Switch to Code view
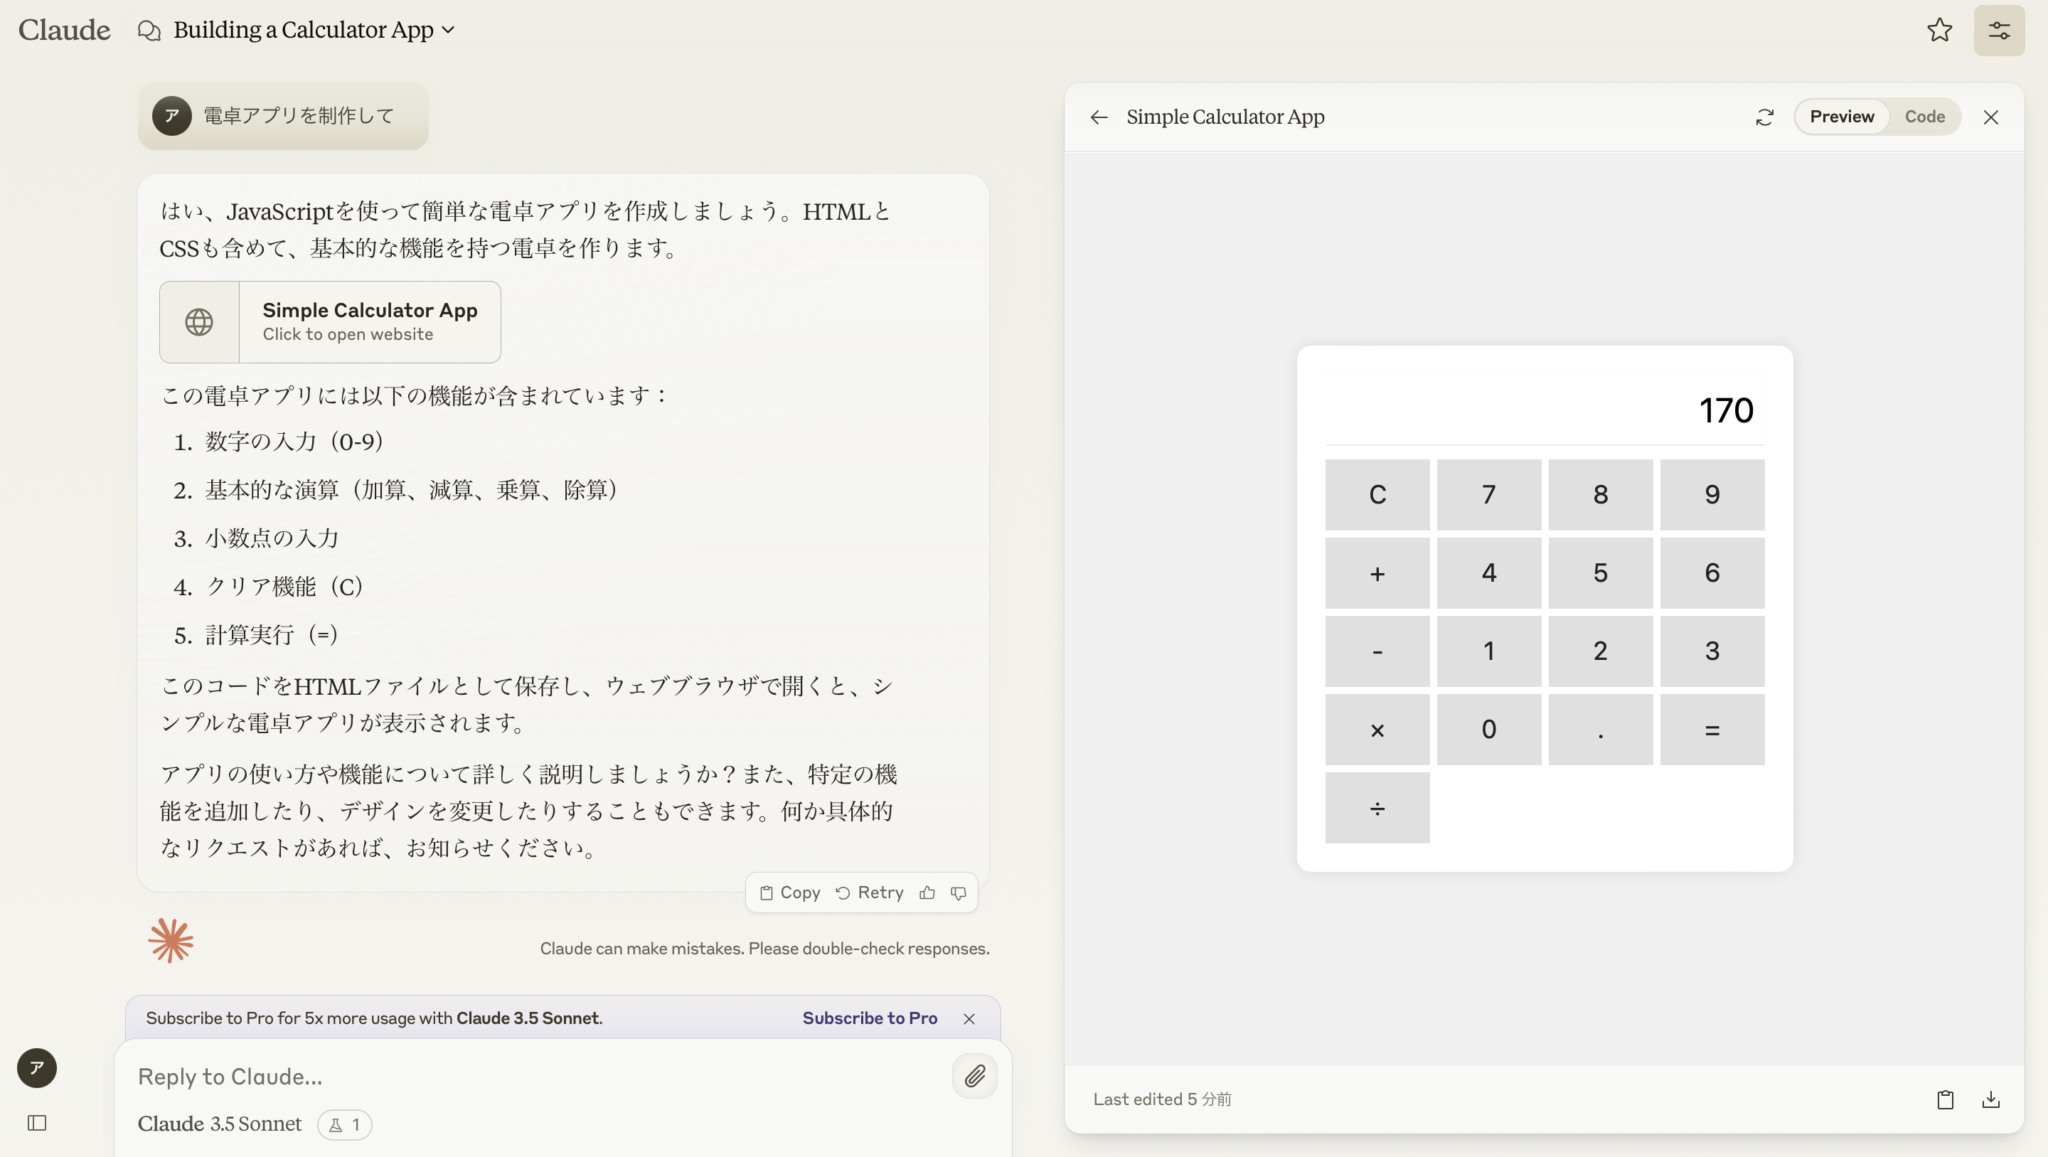The height and width of the screenshot is (1157, 2048). click(x=1924, y=117)
